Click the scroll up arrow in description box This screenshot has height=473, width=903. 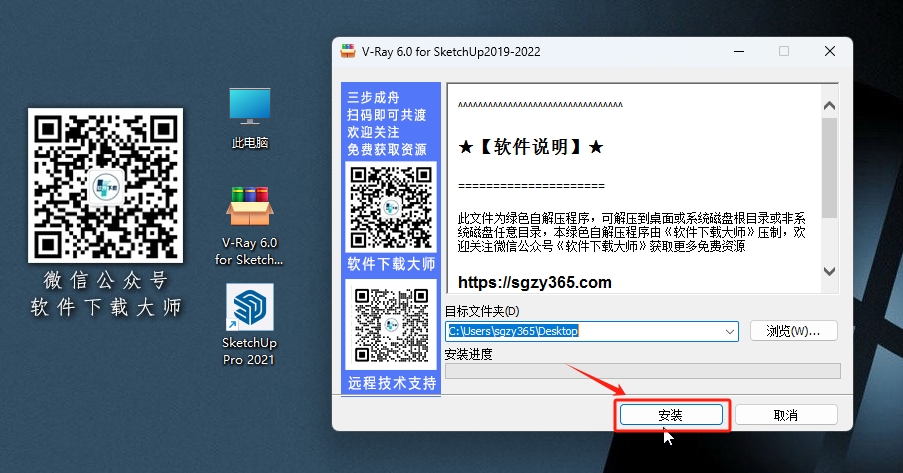click(x=829, y=105)
